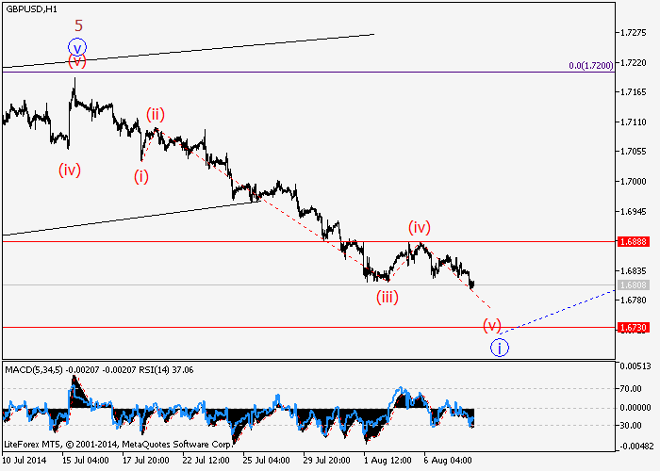Click the GBPUSD,H1 chart title
The image size is (660, 471).
(x=32, y=9)
